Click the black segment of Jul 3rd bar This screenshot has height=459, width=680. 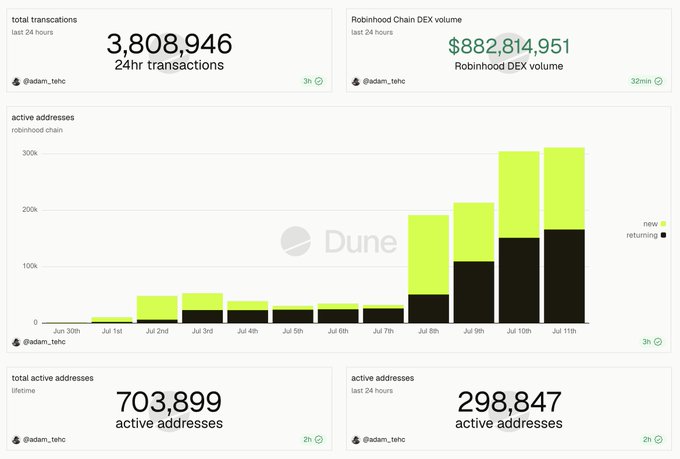pyautogui.click(x=203, y=317)
